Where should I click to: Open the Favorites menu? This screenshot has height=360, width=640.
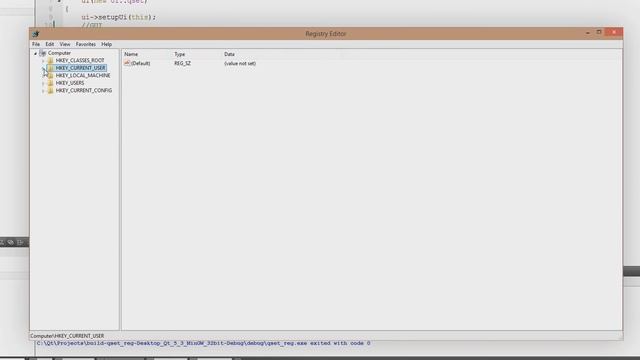(x=86, y=44)
